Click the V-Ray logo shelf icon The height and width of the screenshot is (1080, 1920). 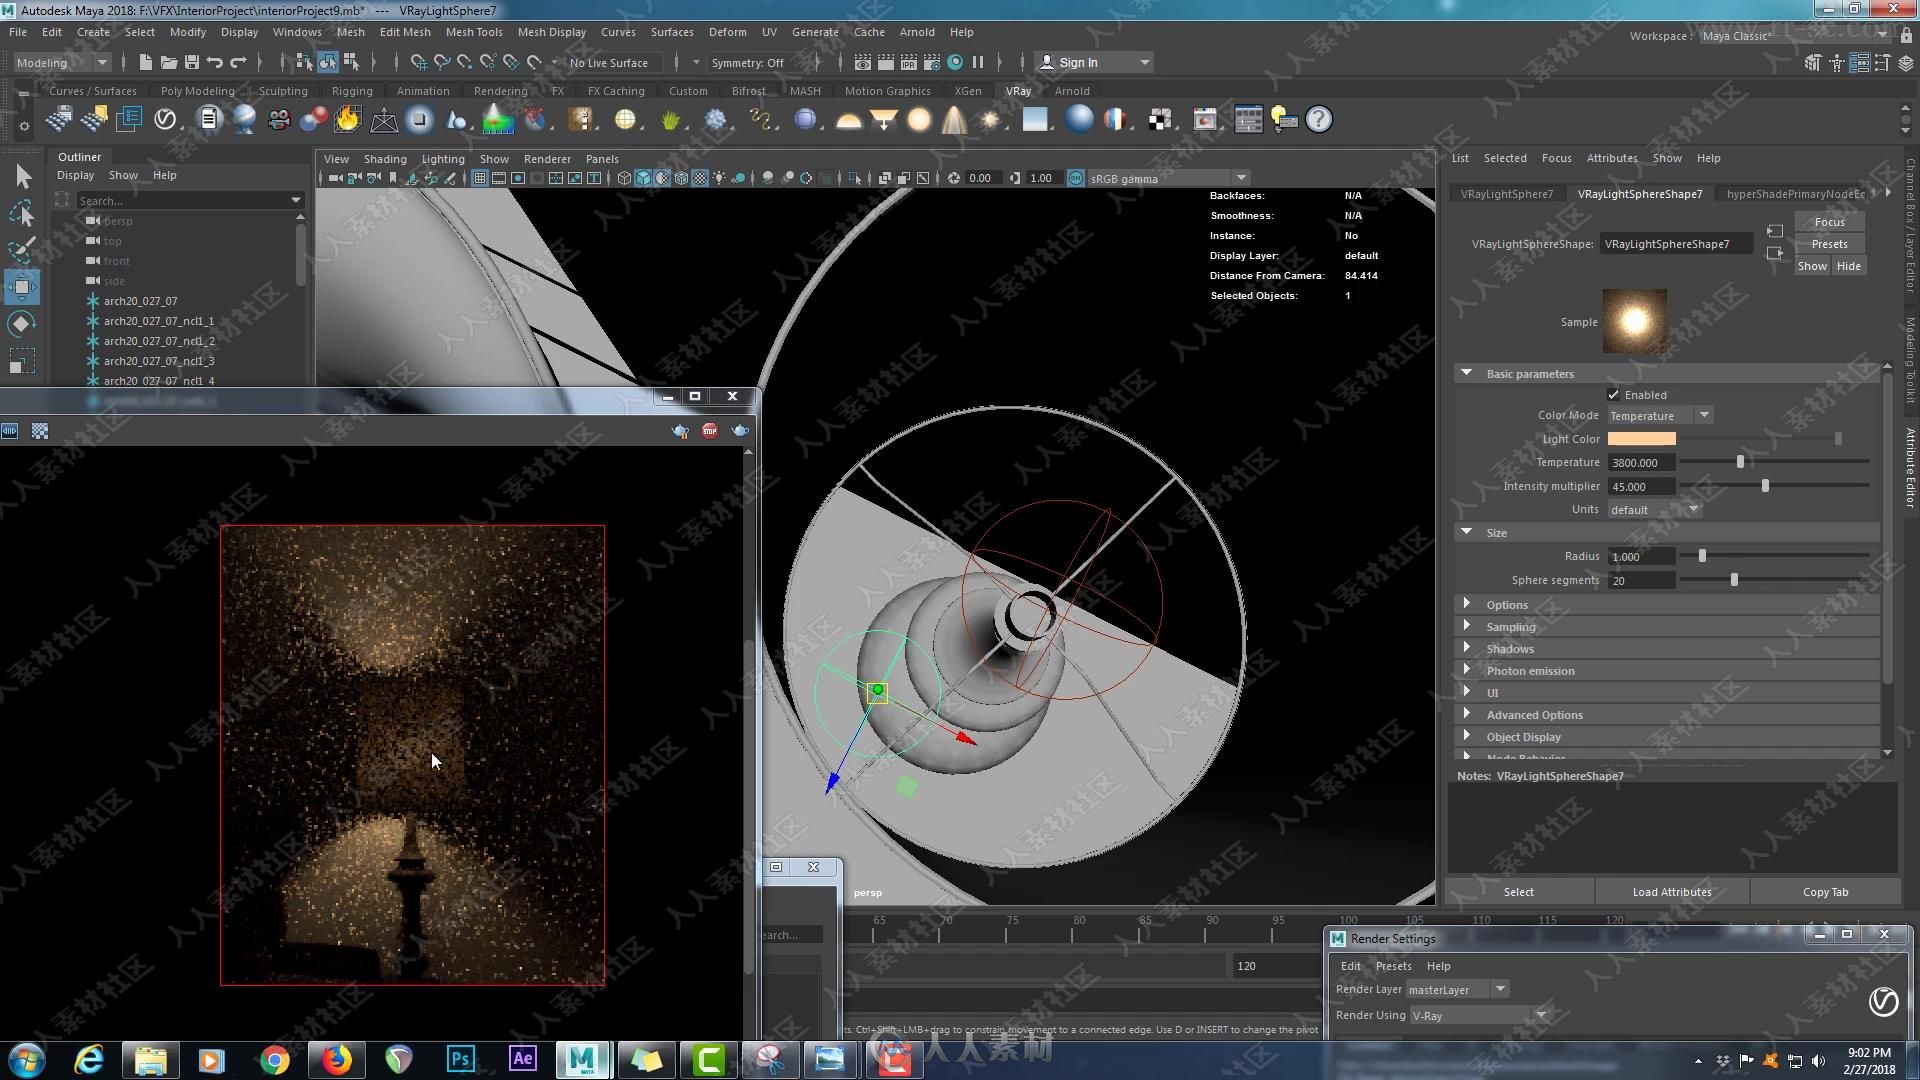tap(165, 120)
